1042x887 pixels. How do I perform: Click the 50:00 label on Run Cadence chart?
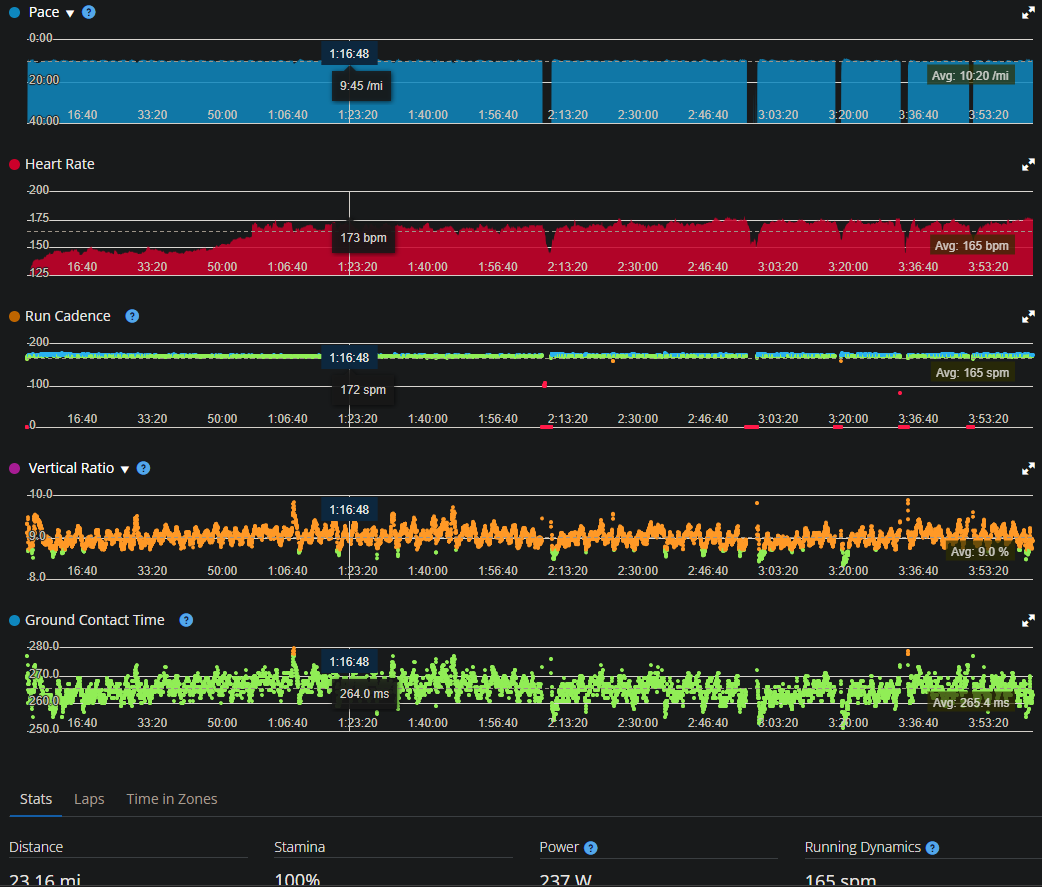click(222, 419)
